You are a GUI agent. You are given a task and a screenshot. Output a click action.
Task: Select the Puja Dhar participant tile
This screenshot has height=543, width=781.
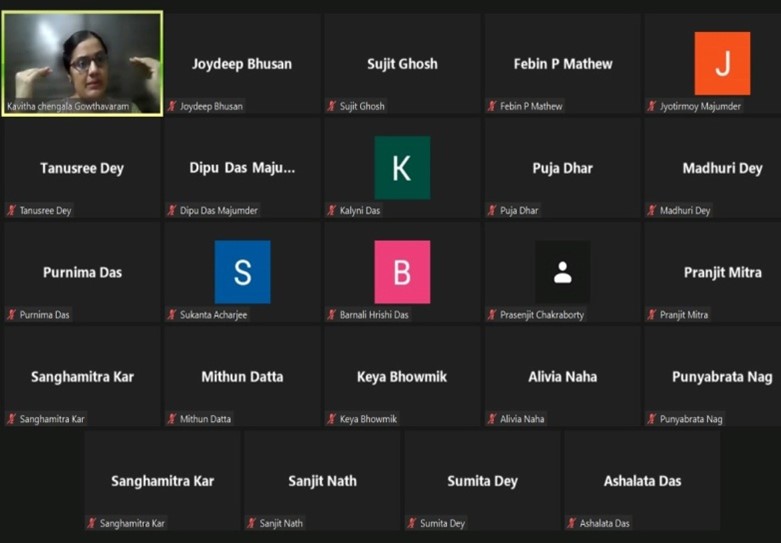[x=562, y=168]
